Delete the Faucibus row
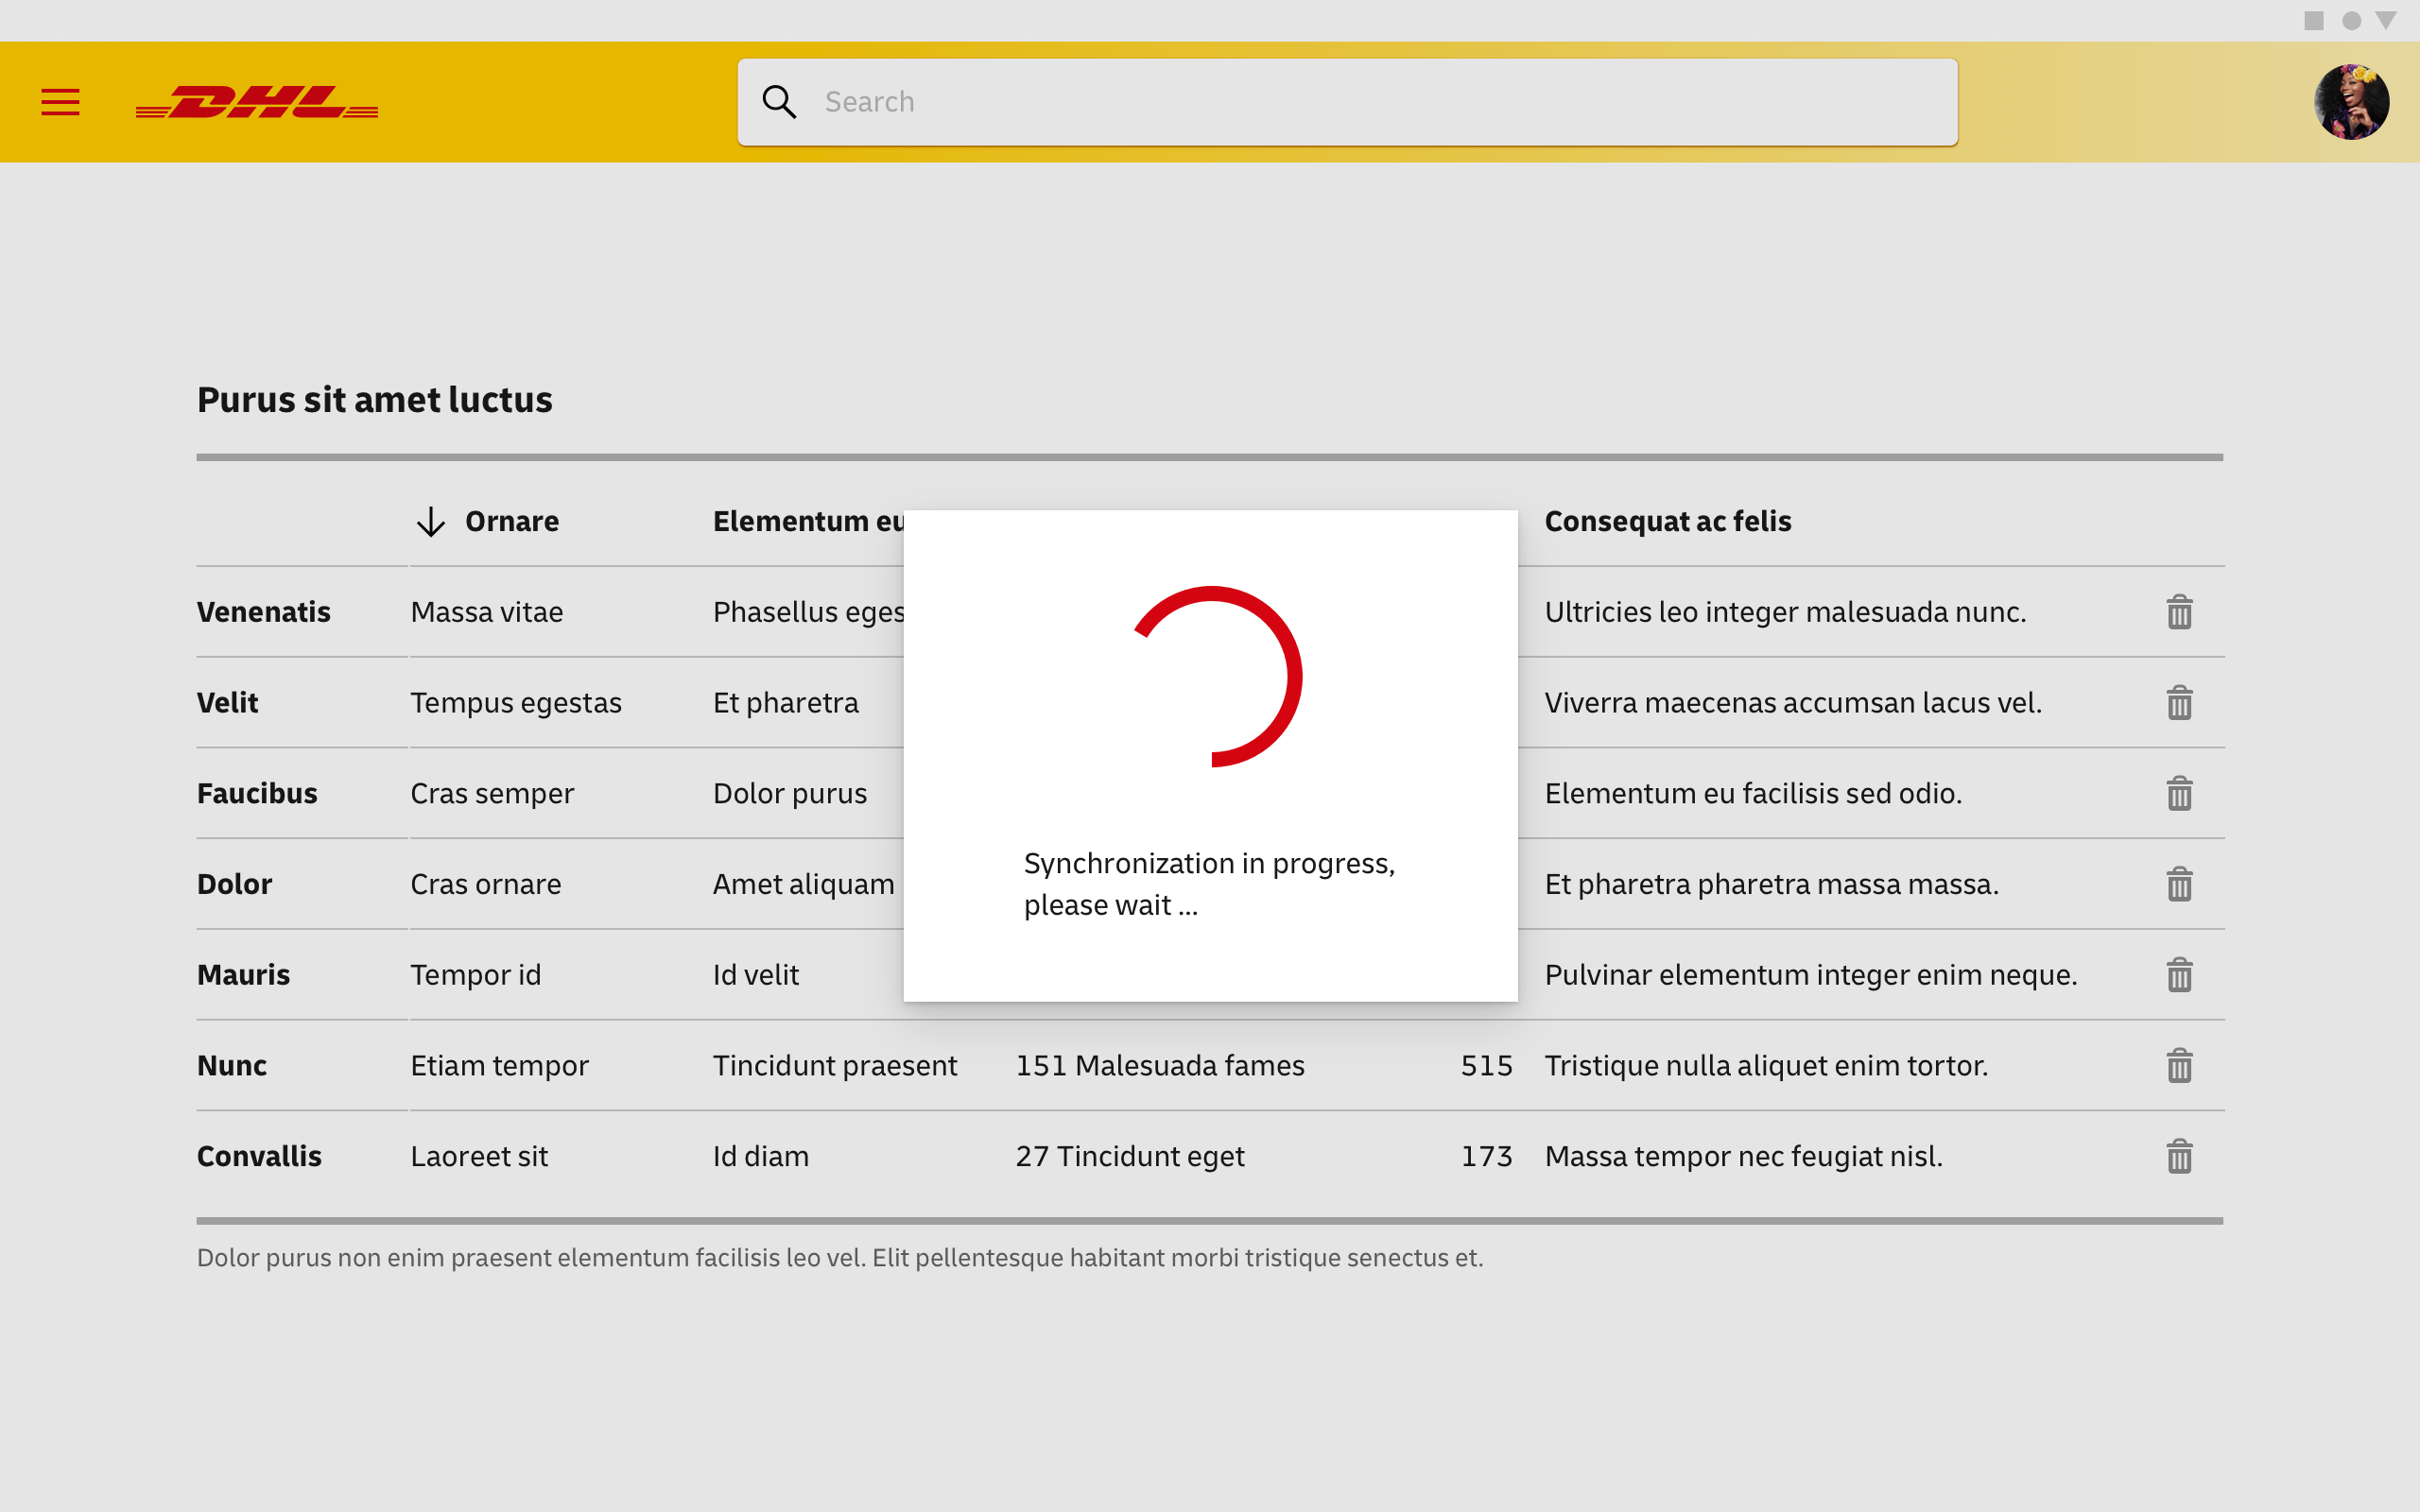 coord(2179,794)
